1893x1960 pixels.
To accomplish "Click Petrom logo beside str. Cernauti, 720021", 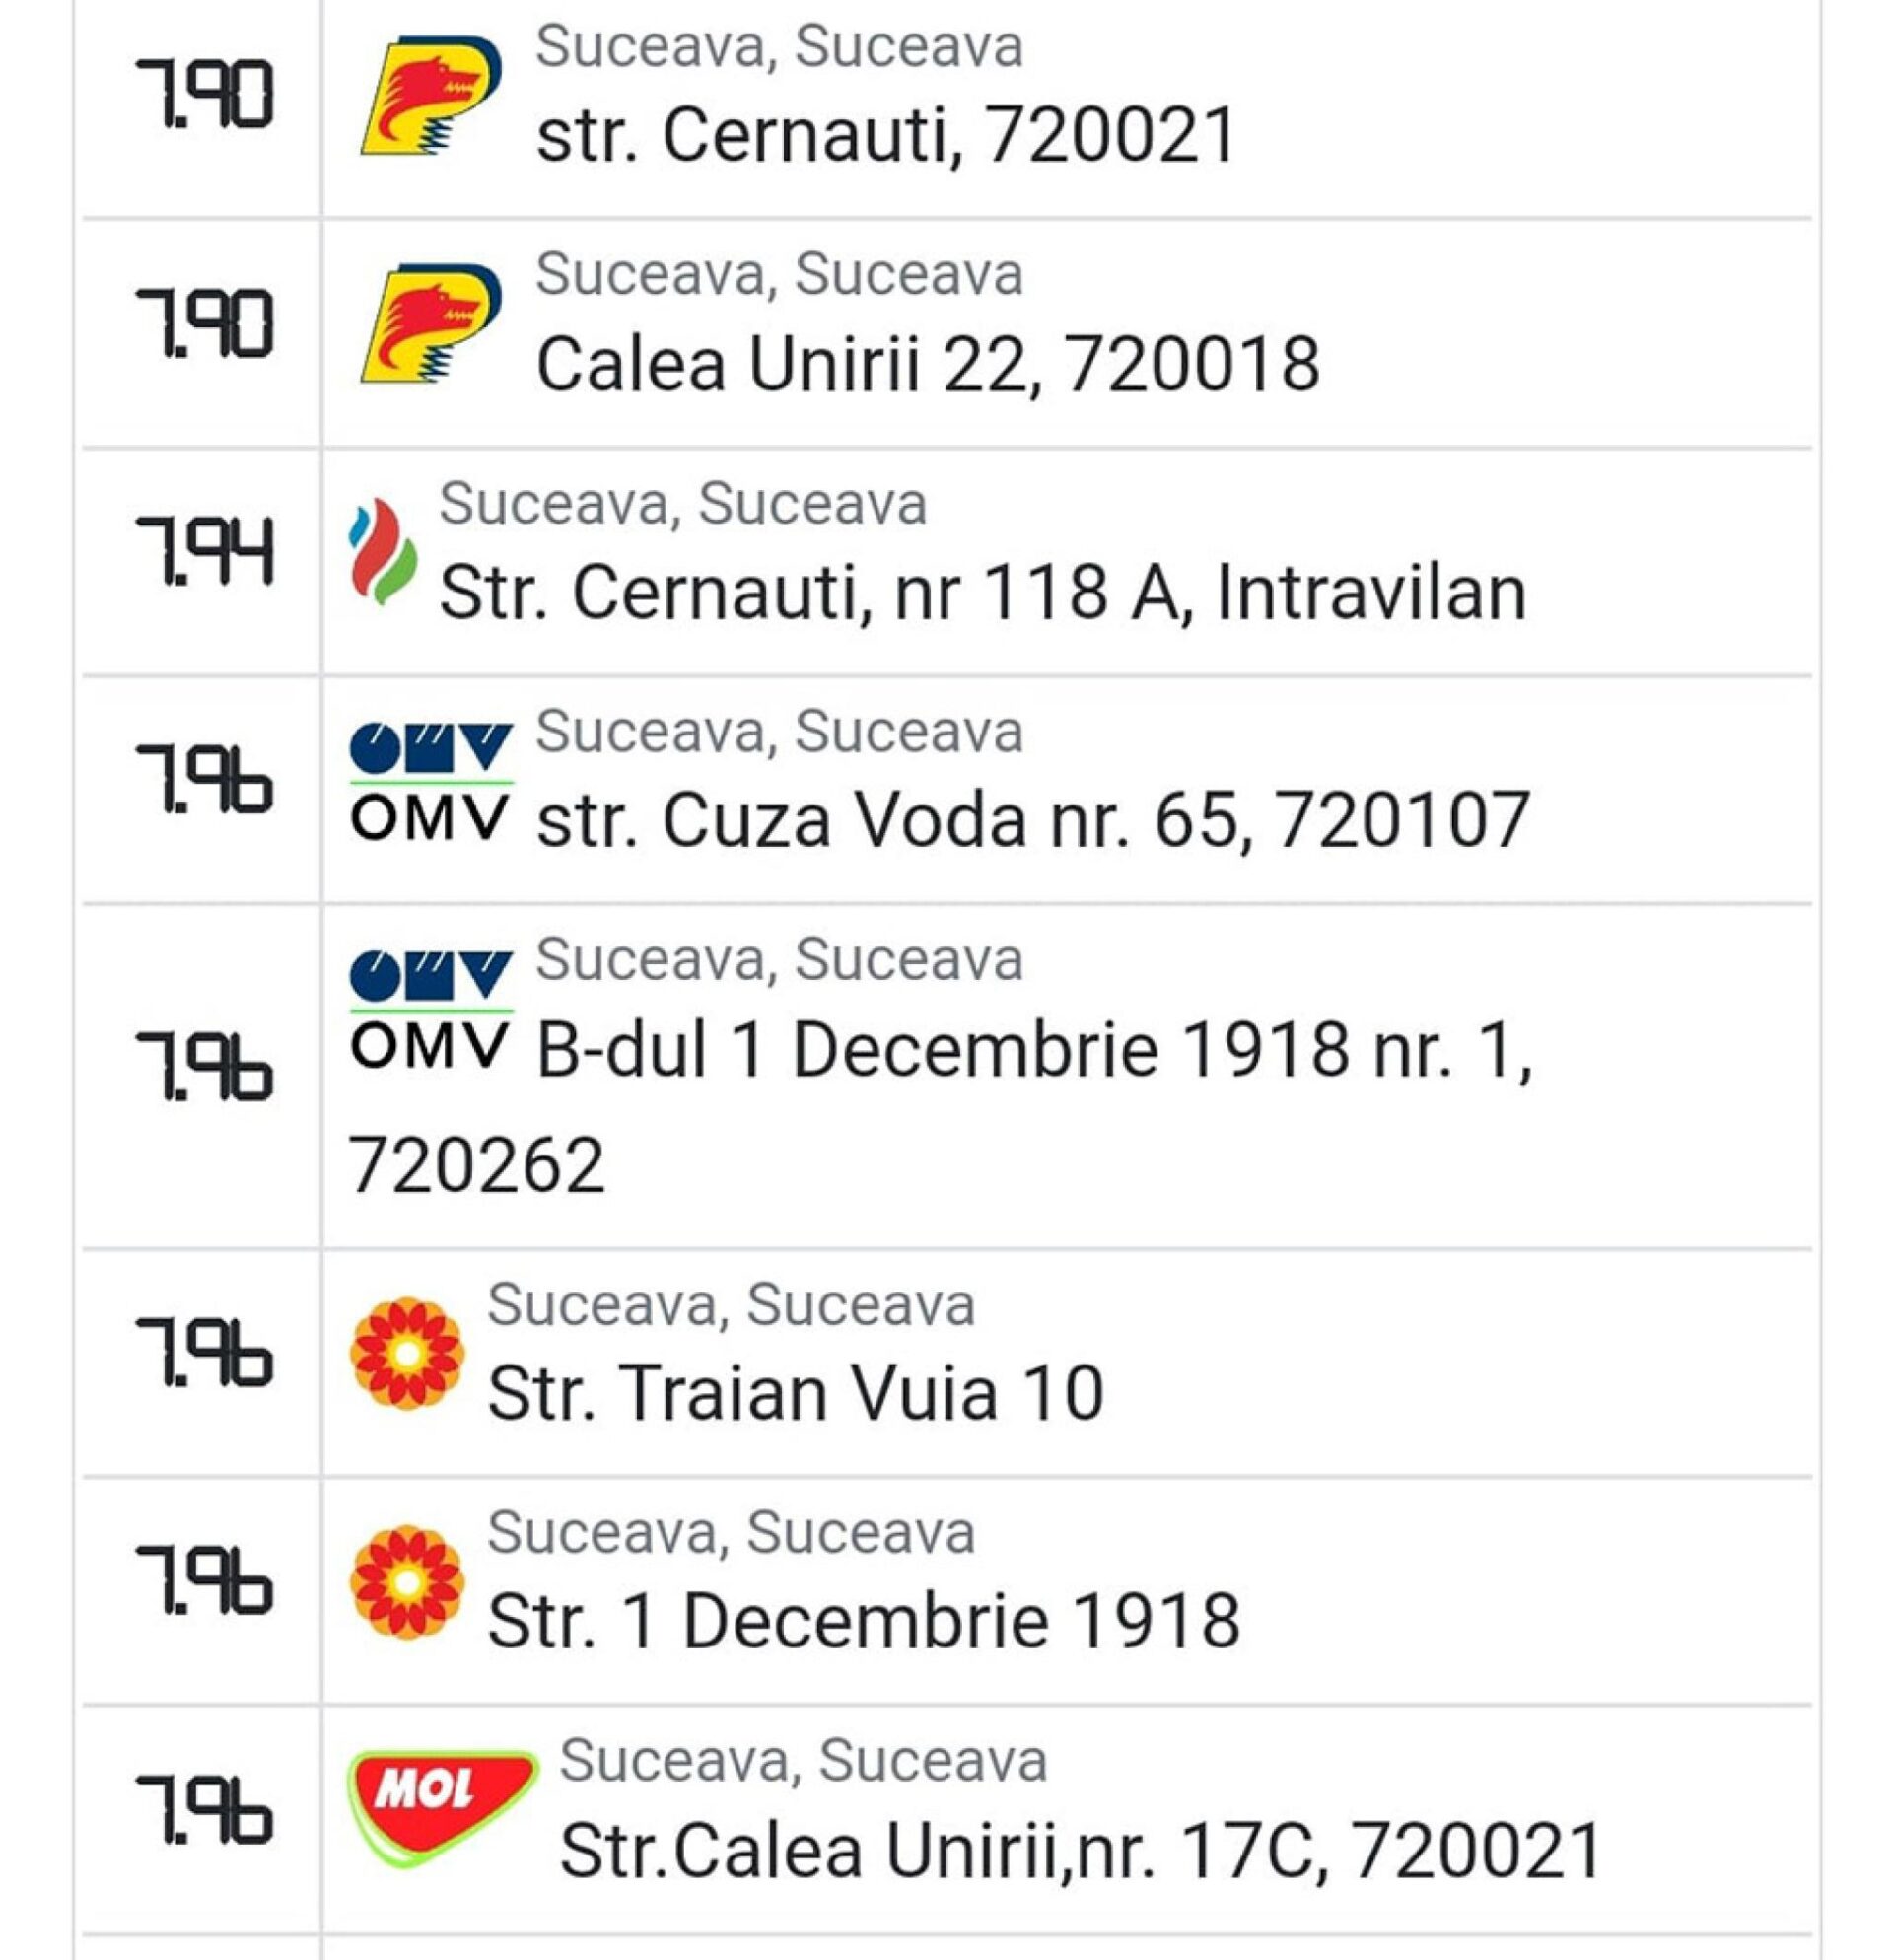I will click(x=431, y=96).
